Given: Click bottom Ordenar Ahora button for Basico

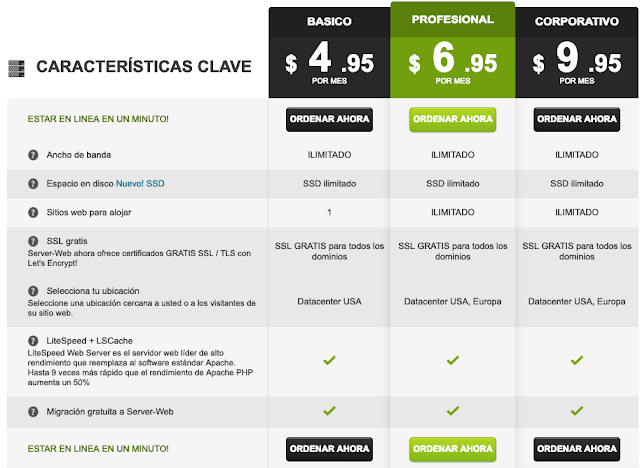Looking at the screenshot, I should pos(329,449).
